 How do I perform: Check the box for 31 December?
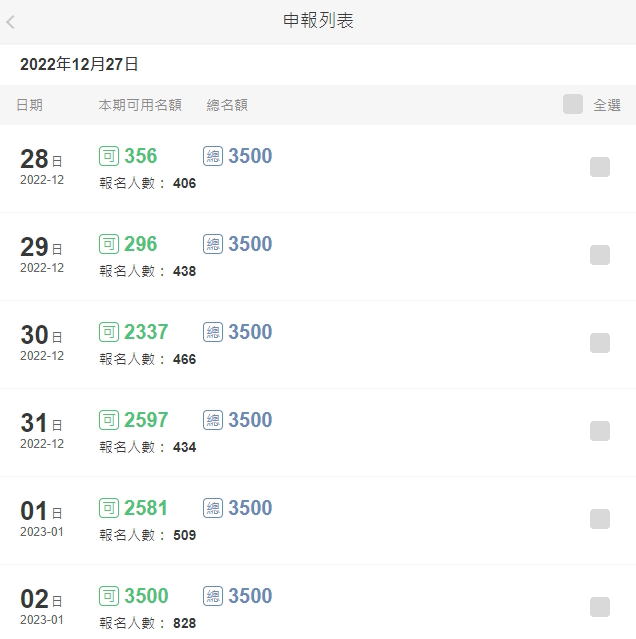[x=600, y=431]
